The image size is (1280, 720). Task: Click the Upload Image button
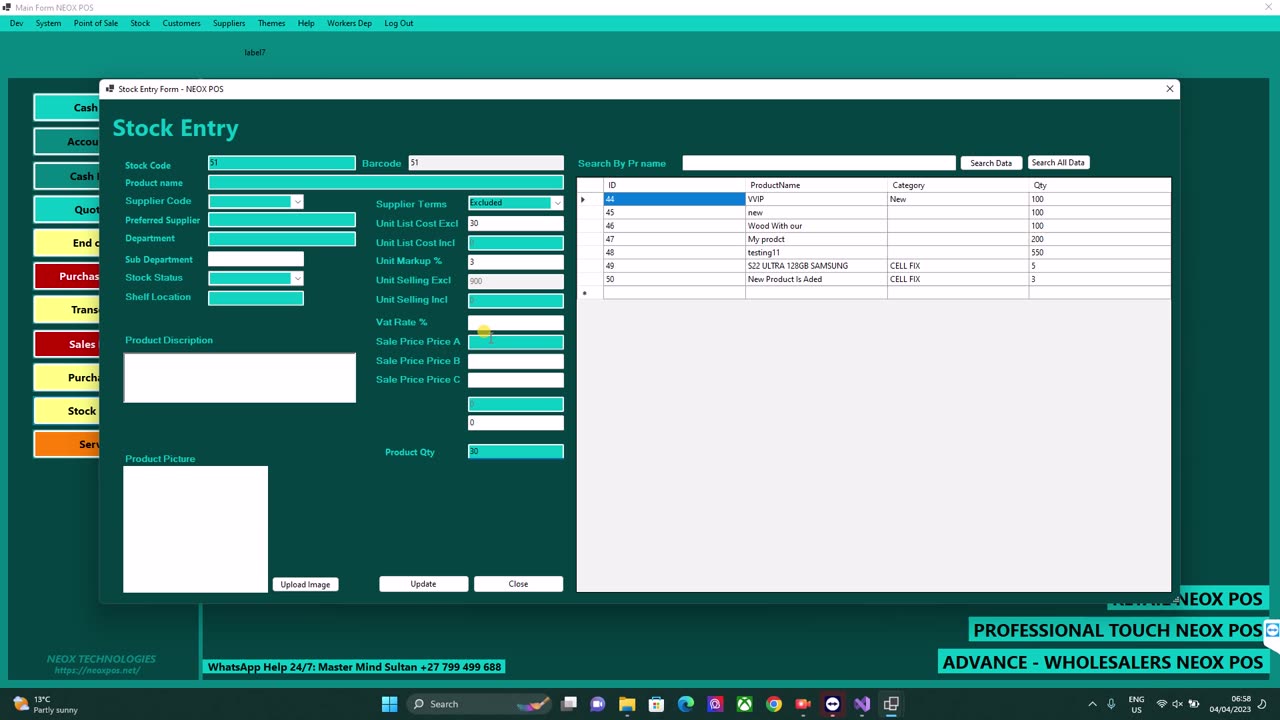(305, 584)
